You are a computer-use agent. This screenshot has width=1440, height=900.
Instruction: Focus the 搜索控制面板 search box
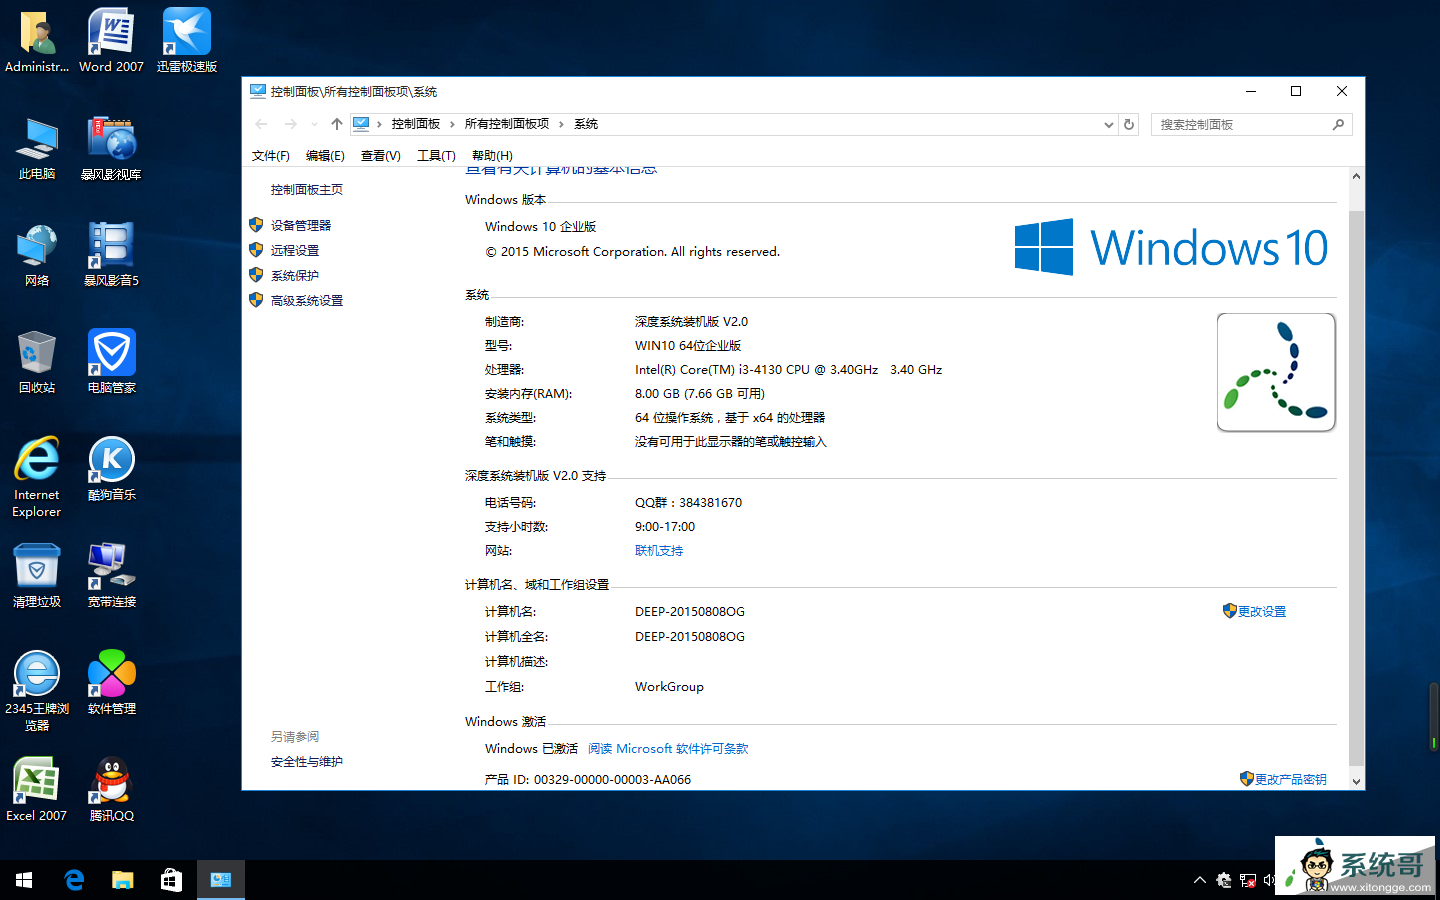(x=1252, y=125)
